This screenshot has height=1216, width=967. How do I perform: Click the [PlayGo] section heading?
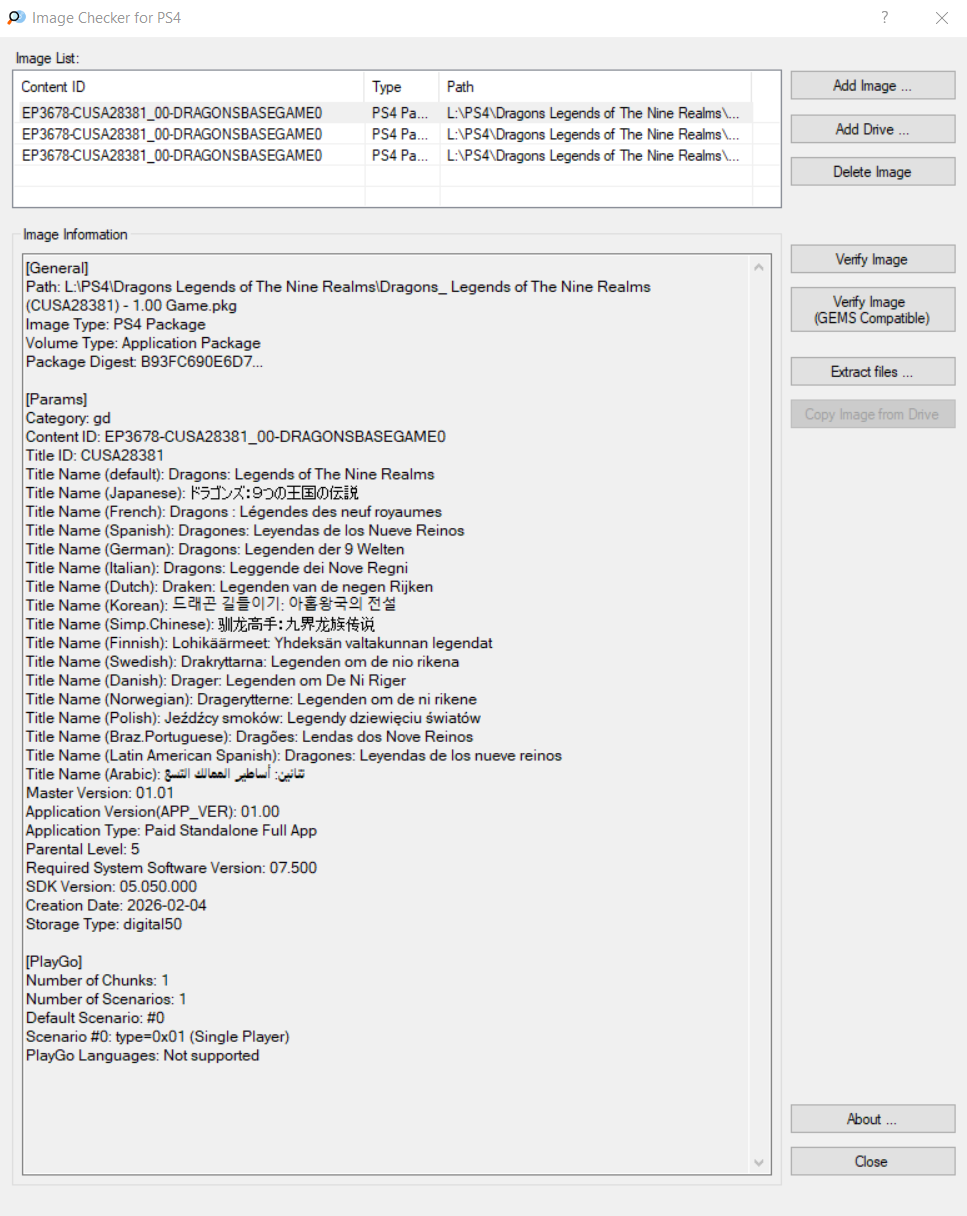point(54,962)
